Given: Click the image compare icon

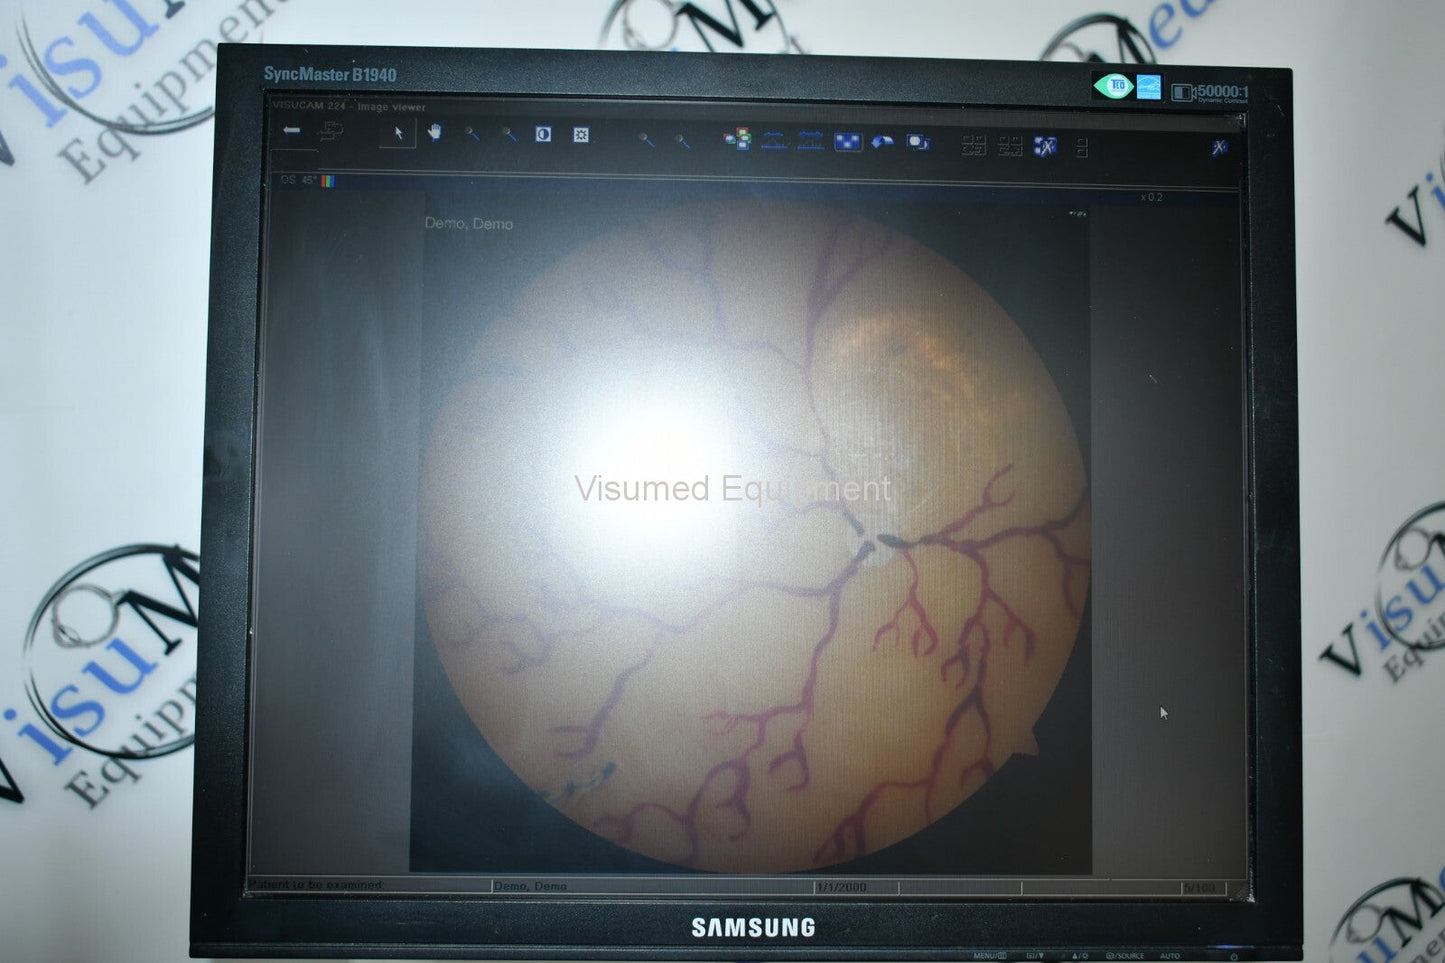Looking at the screenshot, I should pyautogui.click(x=918, y=143).
